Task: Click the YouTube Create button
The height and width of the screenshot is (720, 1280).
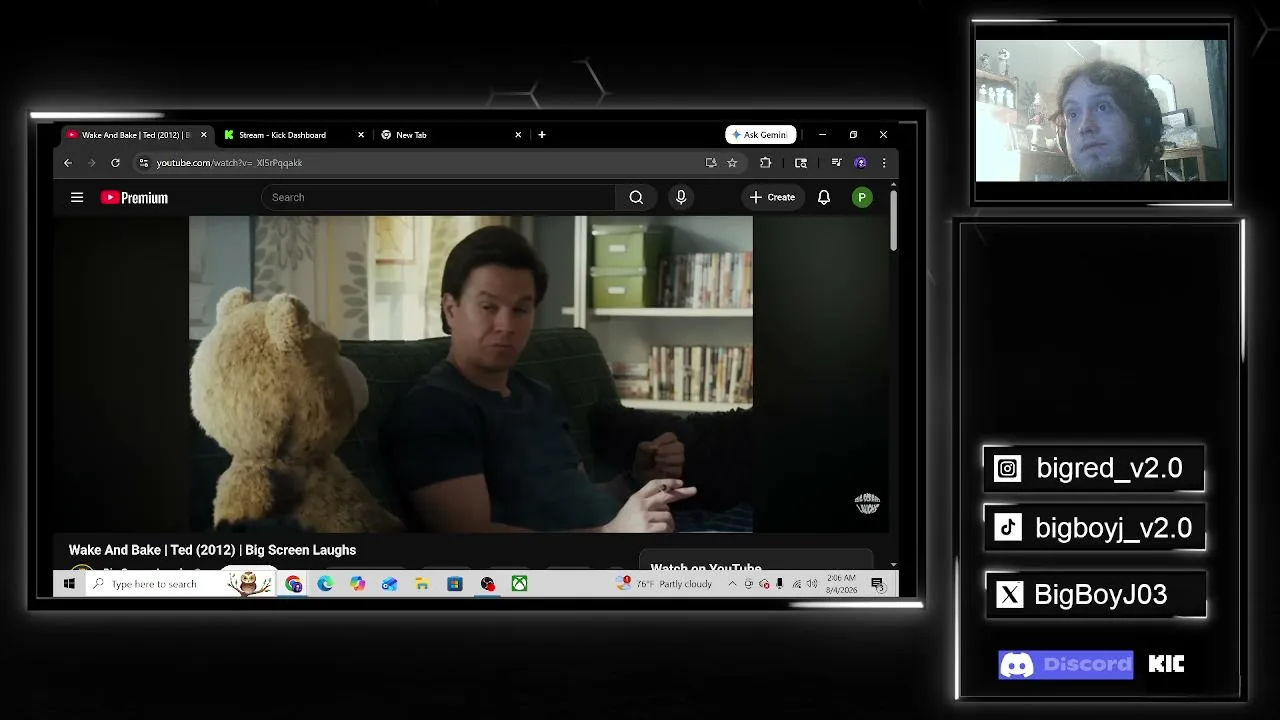Action: (772, 197)
